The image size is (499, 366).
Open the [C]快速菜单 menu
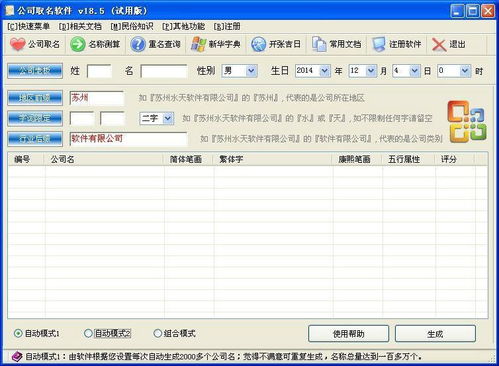pos(29,26)
